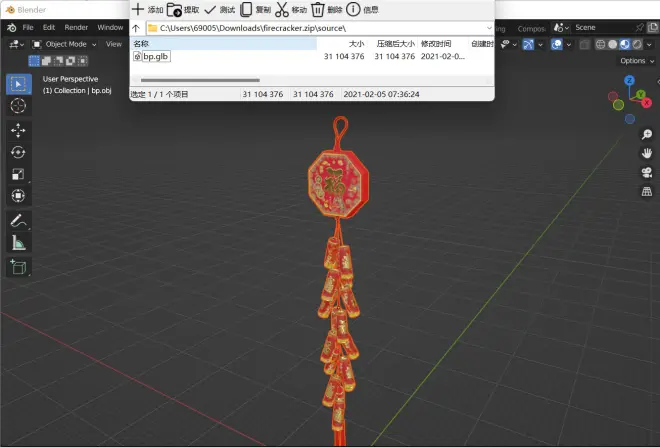The height and width of the screenshot is (447, 660).
Task: Toggle viewport overlays display
Action: [x=556, y=44]
